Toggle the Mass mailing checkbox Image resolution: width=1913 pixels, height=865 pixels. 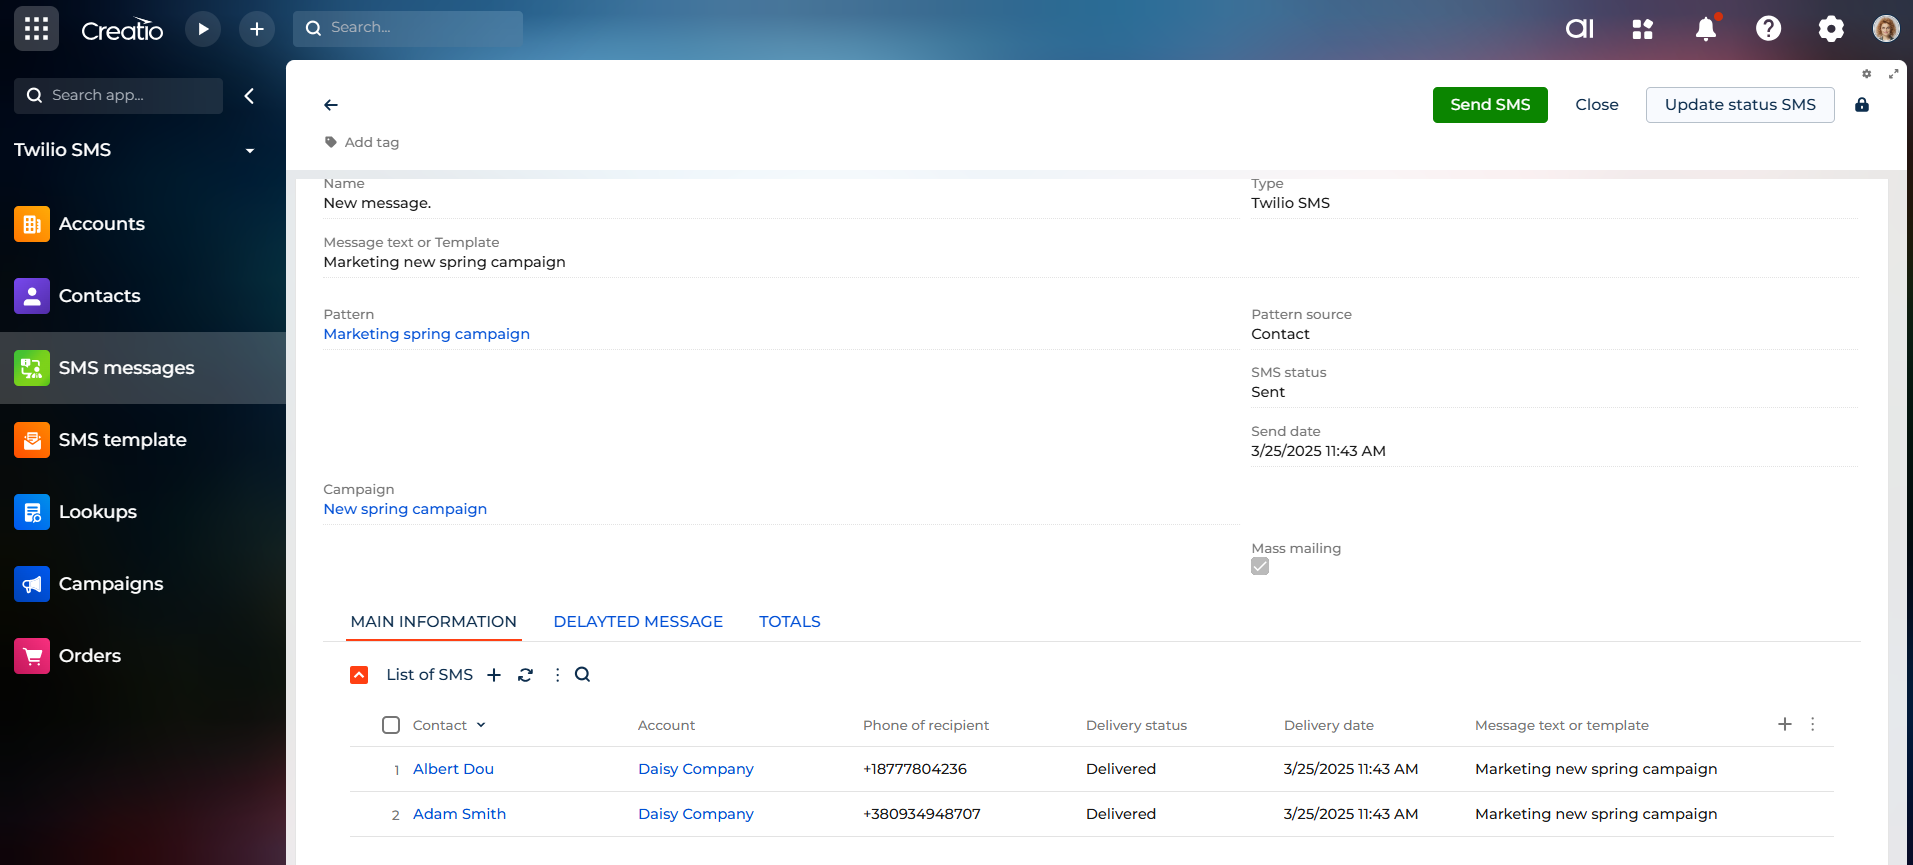[x=1260, y=566]
